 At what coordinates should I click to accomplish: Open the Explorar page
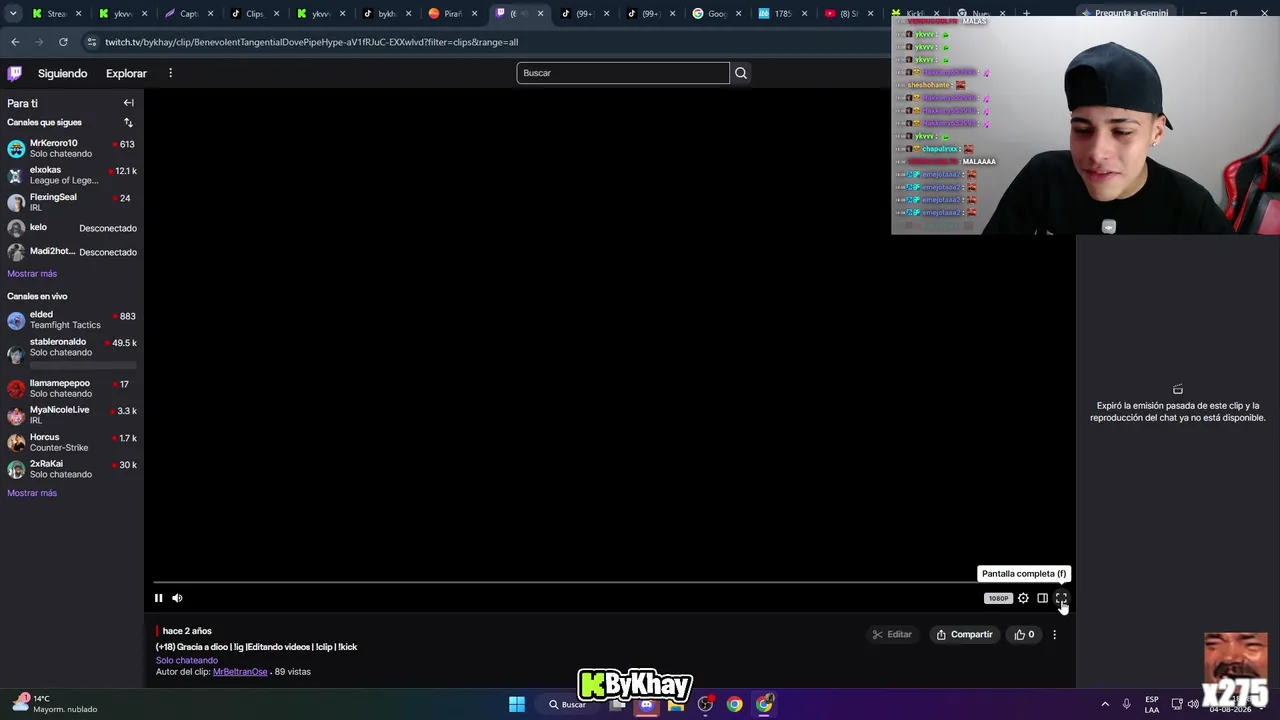pos(126,73)
